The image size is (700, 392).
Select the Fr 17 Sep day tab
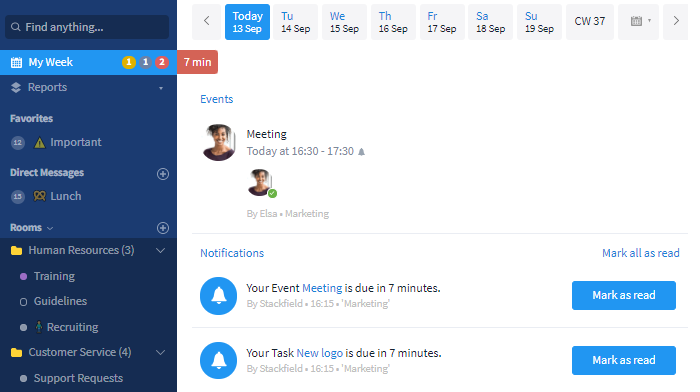click(x=442, y=22)
